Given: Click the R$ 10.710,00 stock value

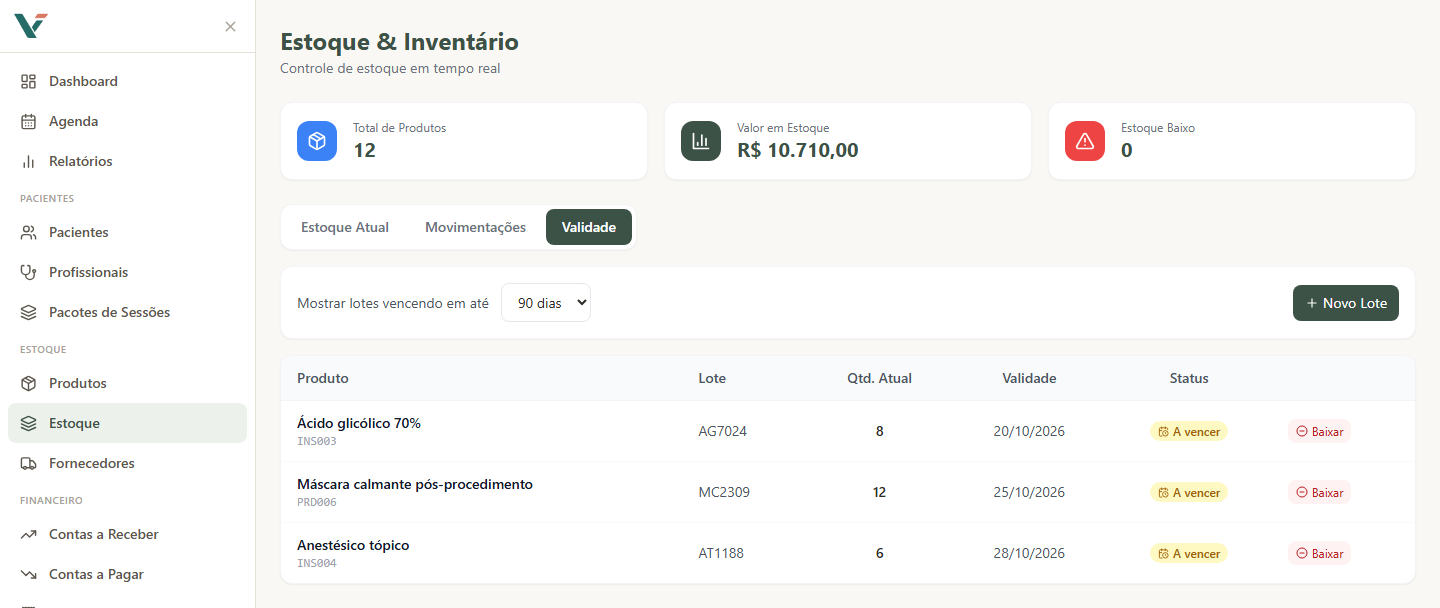Looking at the screenshot, I should tap(798, 151).
